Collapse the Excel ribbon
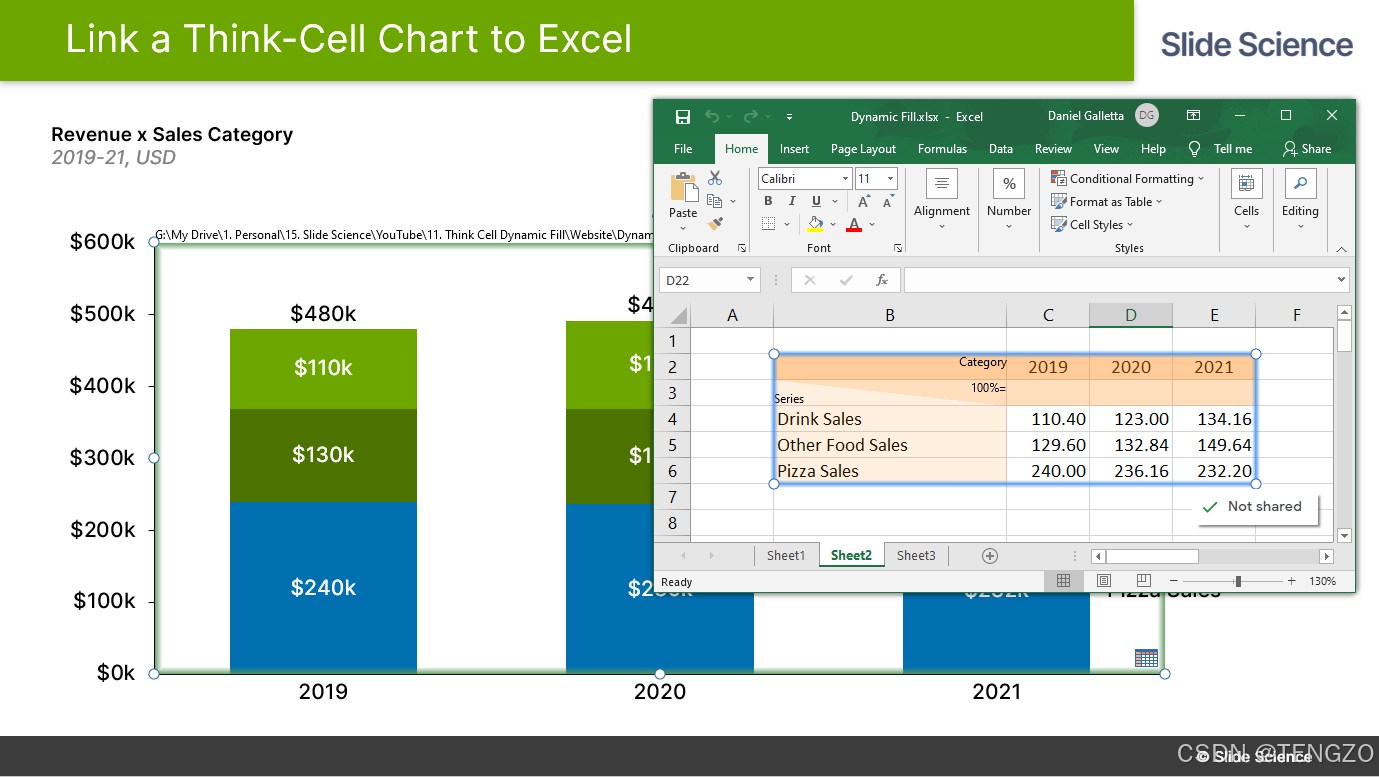Image resolution: width=1379 pixels, height=777 pixels. (x=1342, y=249)
